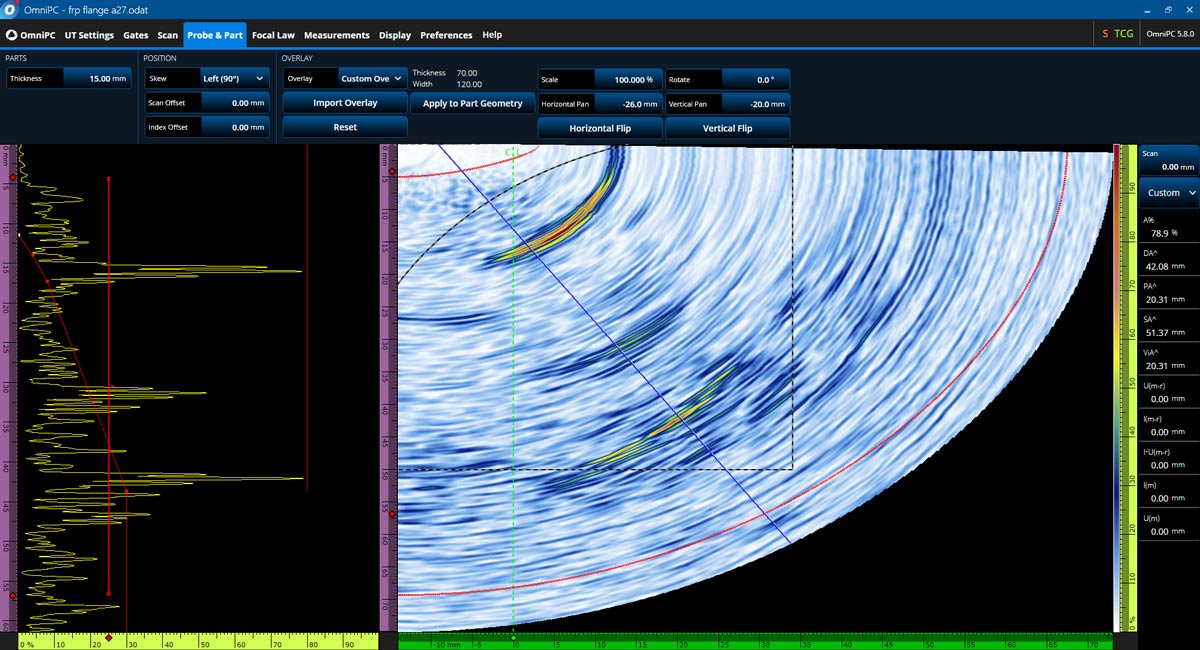Image resolution: width=1200 pixels, height=650 pixels.
Task: Edit the Thickness value field
Action: [96, 78]
